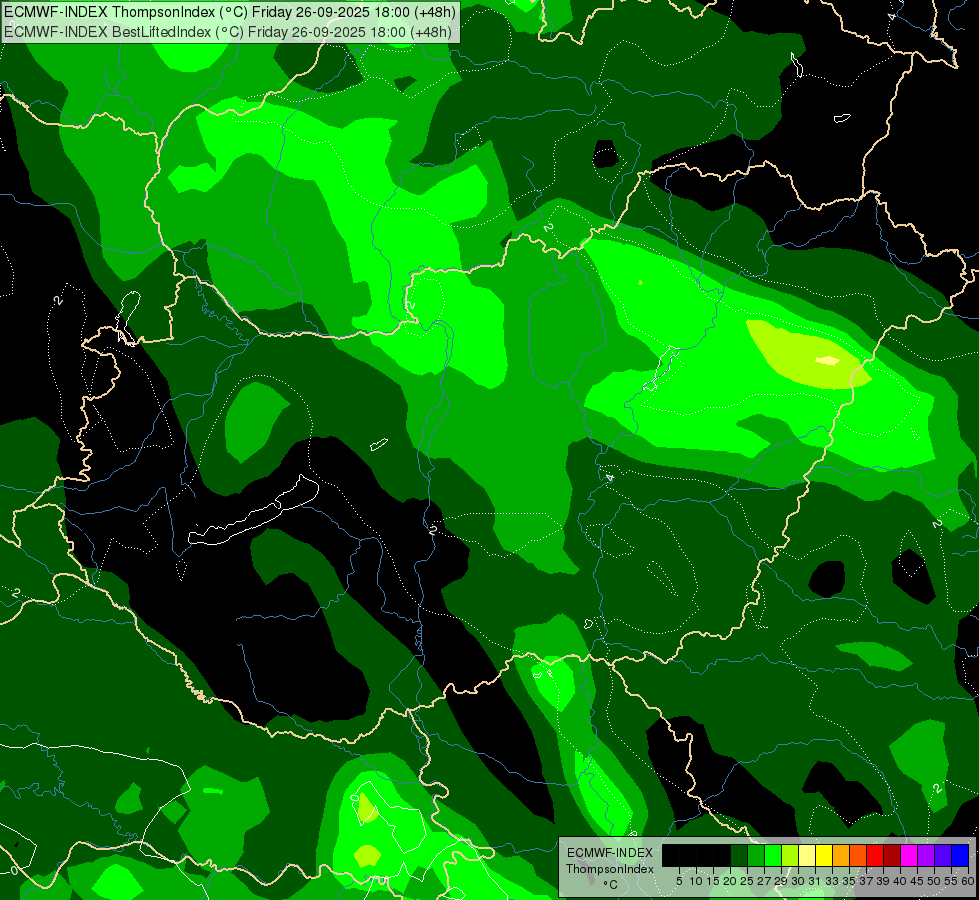Click the blue 55–60 legend swatch
This screenshot has width=979, height=900.
click(x=960, y=856)
